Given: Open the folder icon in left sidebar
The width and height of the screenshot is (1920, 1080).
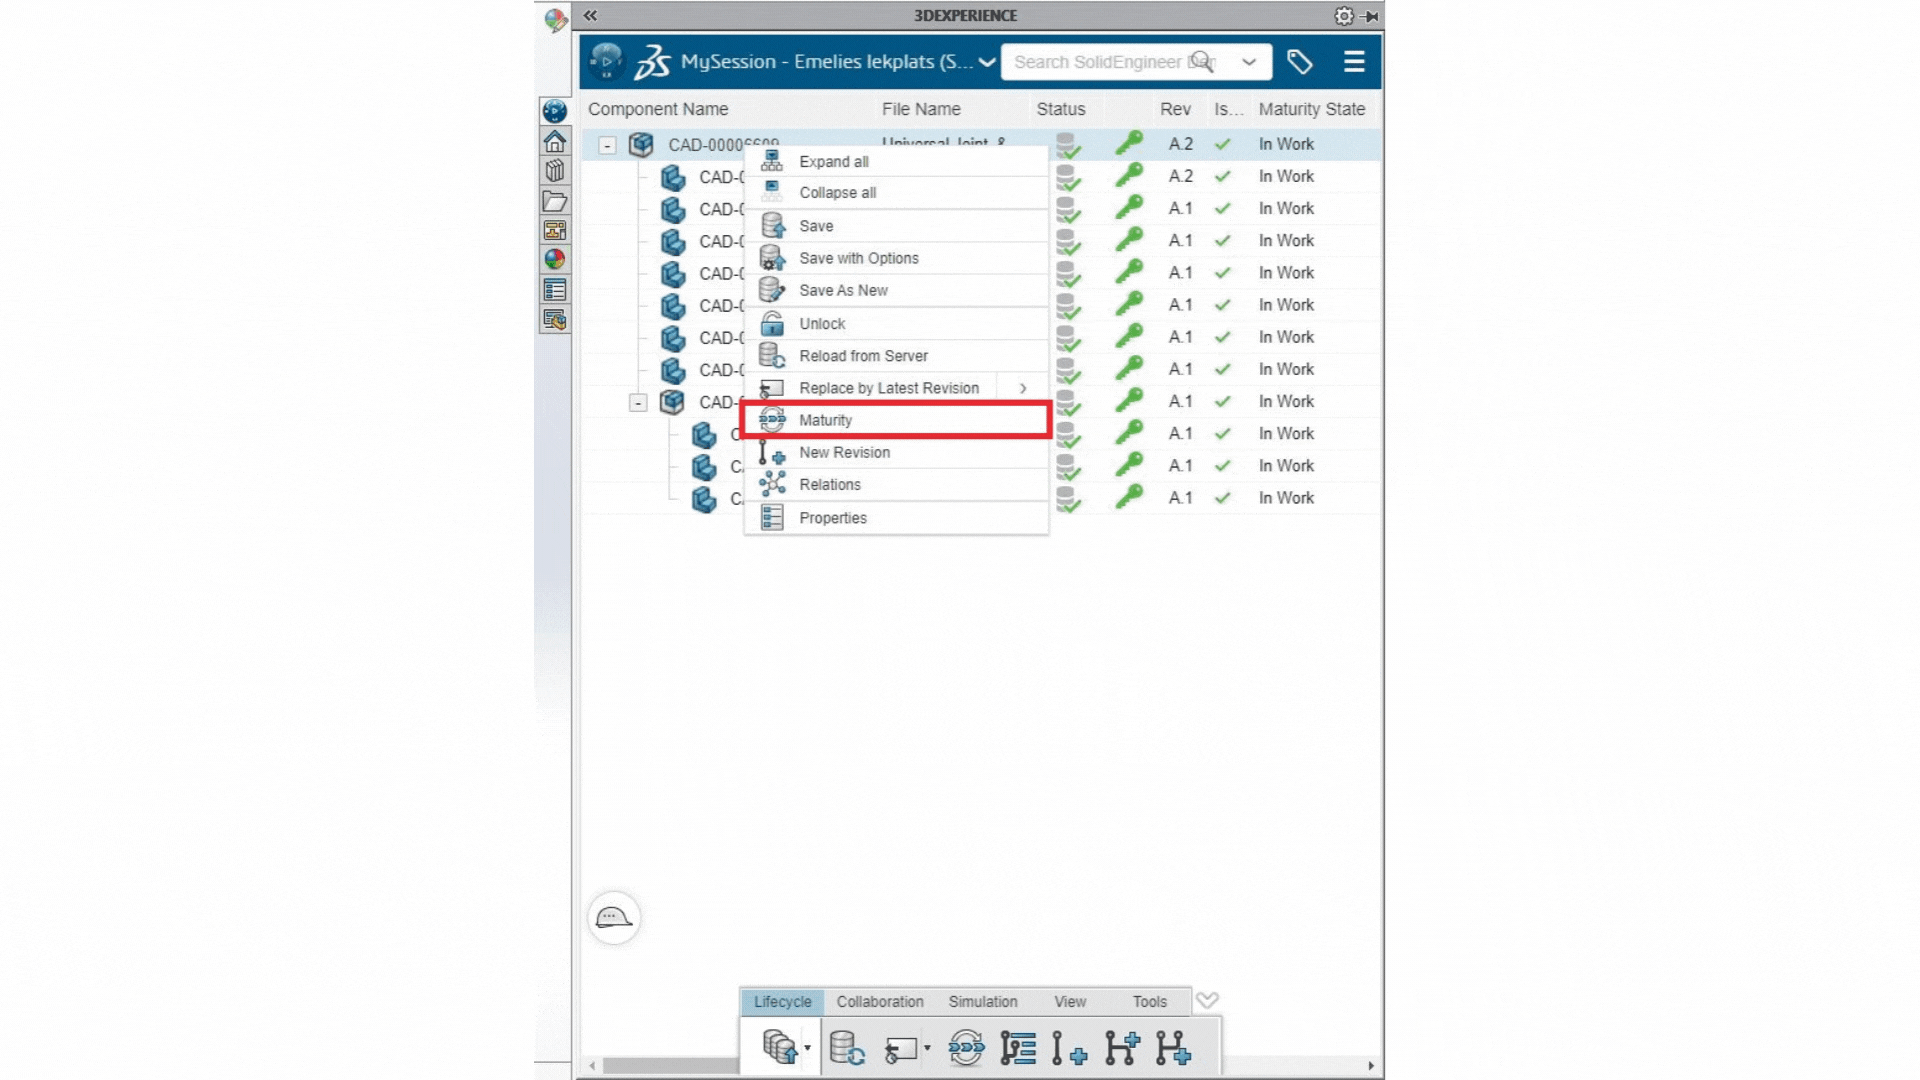Looking at the screenshot, I should 555,201.
